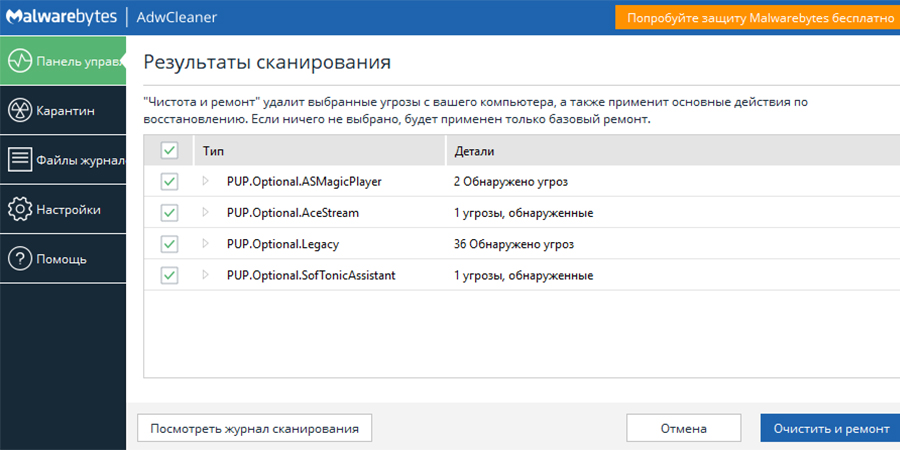Open the Настройки section
900x450 pixels.
point(63,210)
